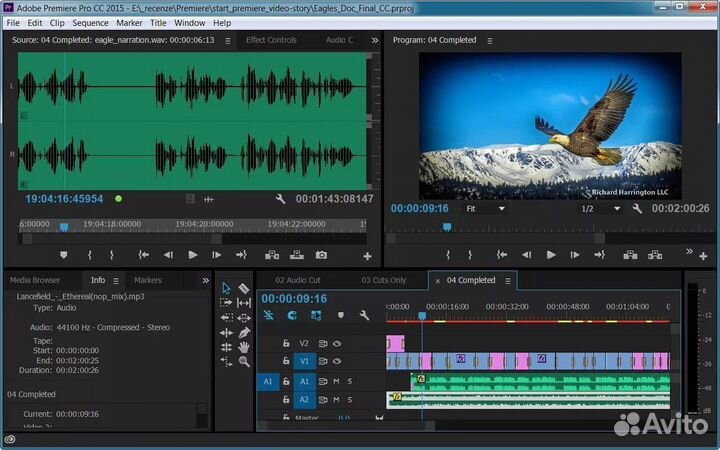Screen dimensions: 720x450
Task: Click Extract button in Program monitor
Action: 655,255
